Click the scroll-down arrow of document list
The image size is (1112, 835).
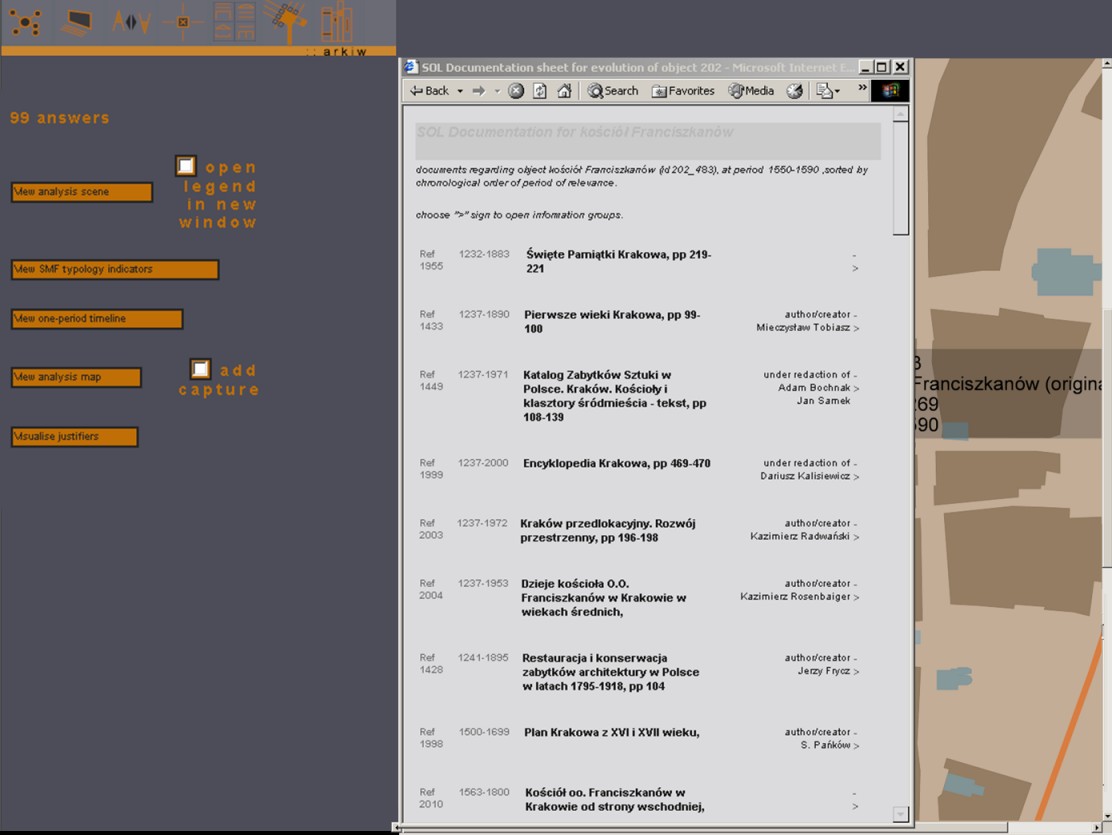[901, 814]
